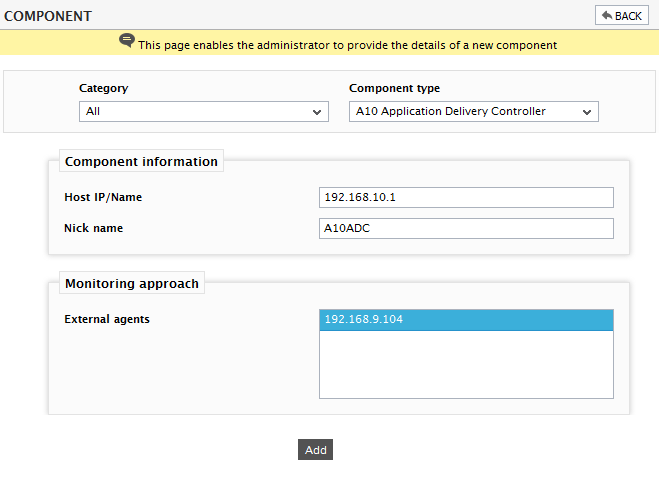659x477 pixels.
Task: Select external agent 192.168.9.104
Action: point(466,320)
